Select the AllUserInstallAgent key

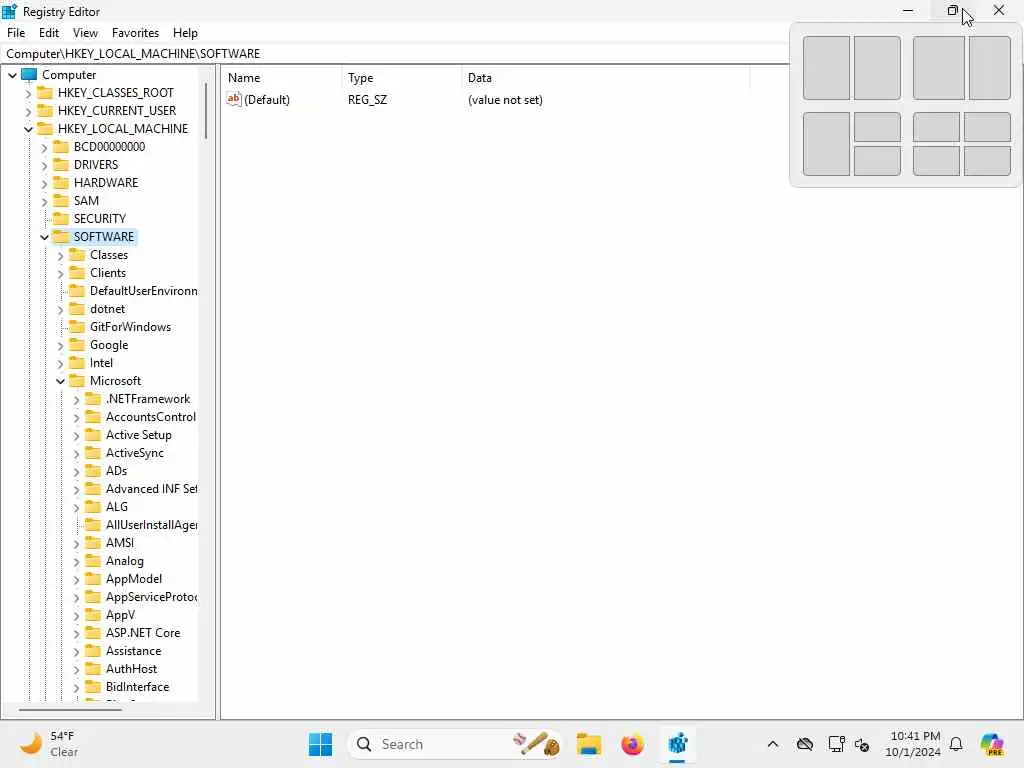pos(152,524)
